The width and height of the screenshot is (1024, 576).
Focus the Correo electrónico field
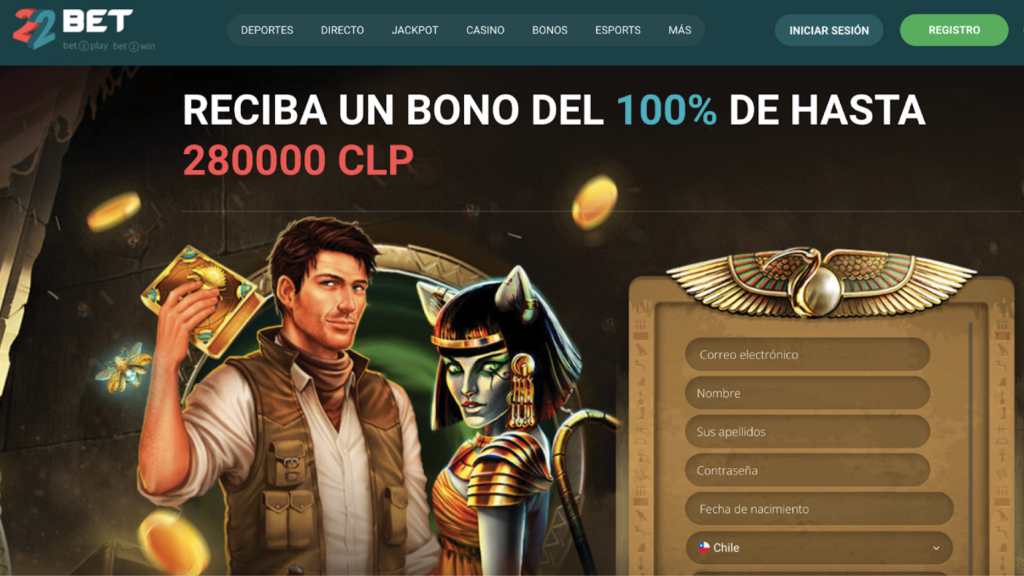click(x=807, y=355)
